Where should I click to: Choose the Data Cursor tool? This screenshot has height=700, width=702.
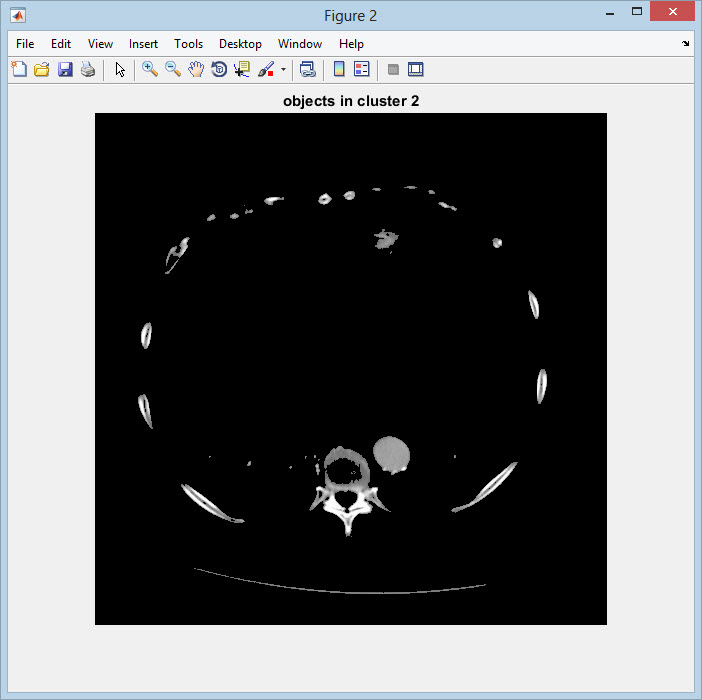tap(242, 69)
